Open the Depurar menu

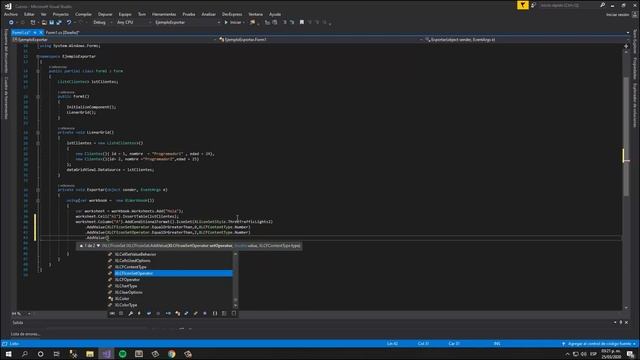105,14
